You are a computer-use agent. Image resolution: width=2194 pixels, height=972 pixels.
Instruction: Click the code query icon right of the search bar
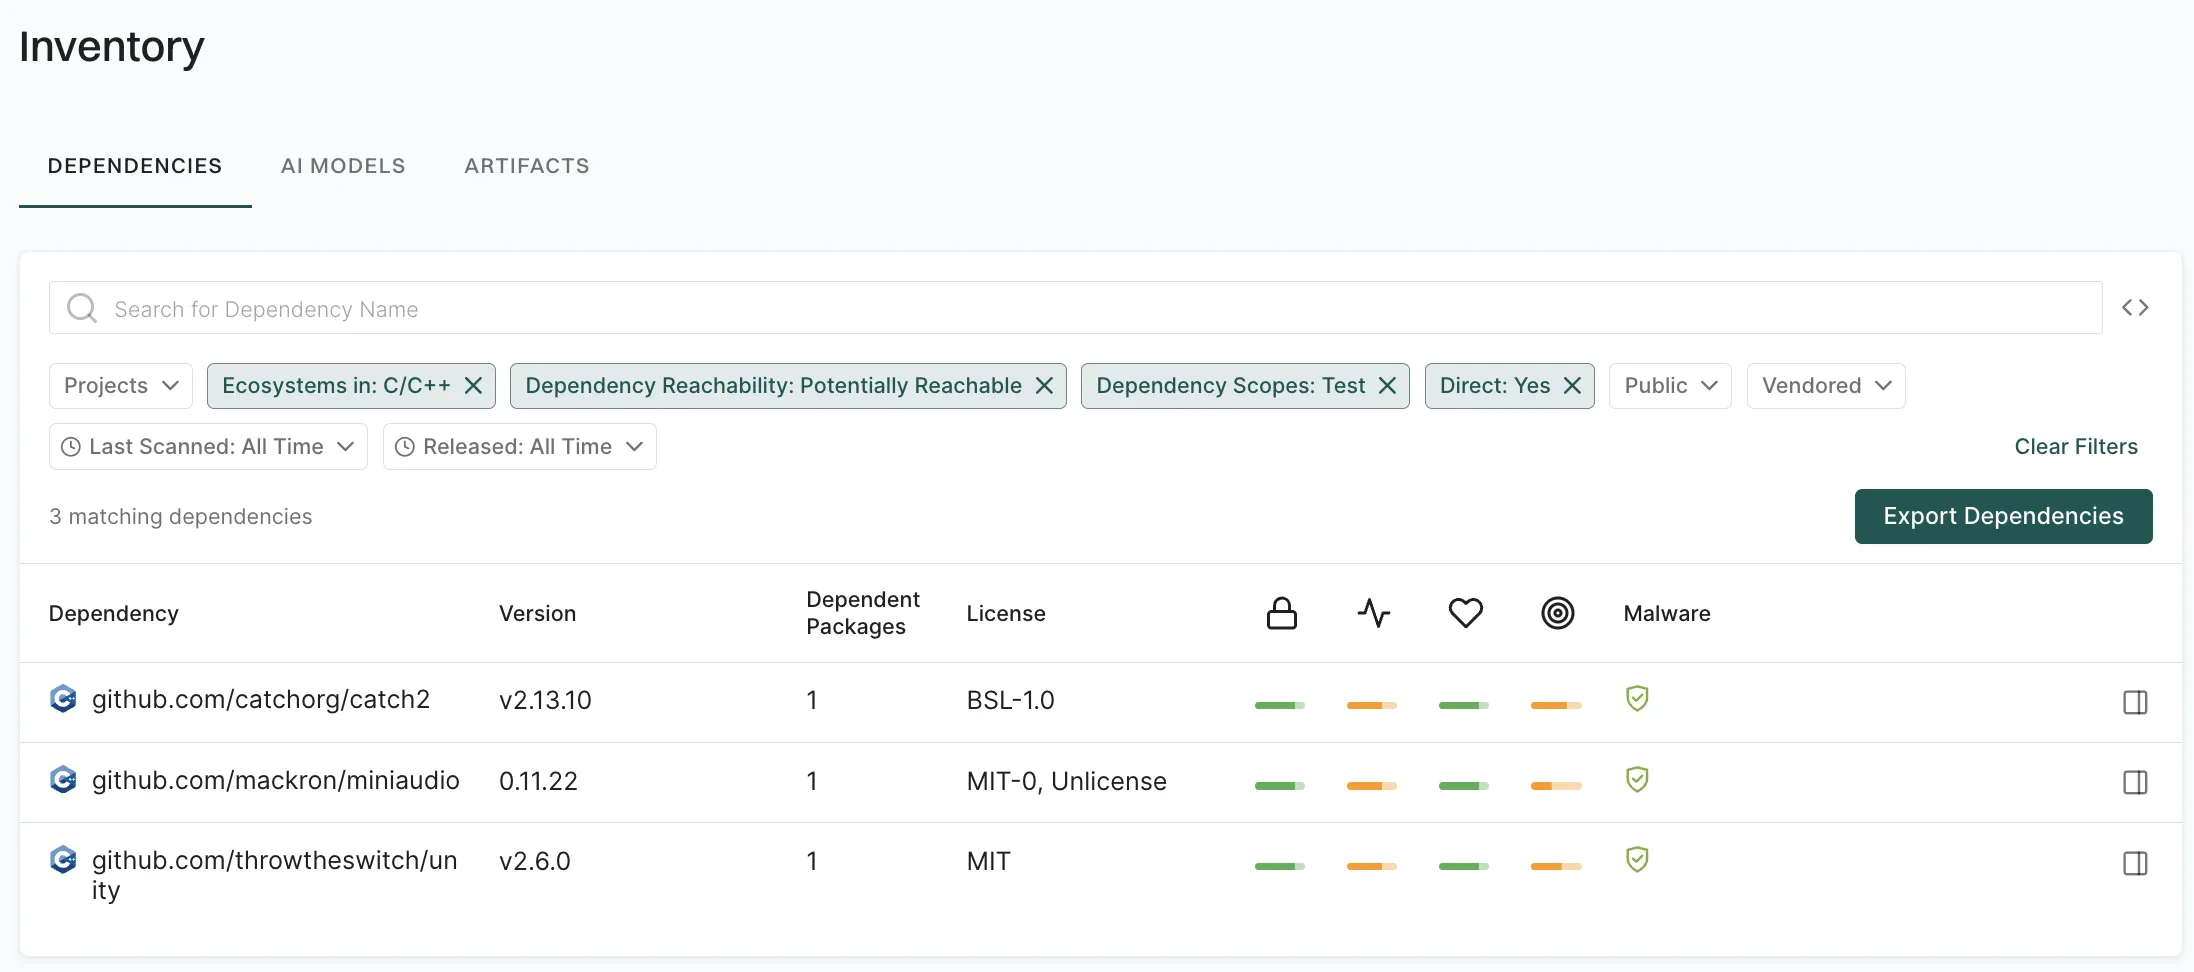click(2136, 308)
